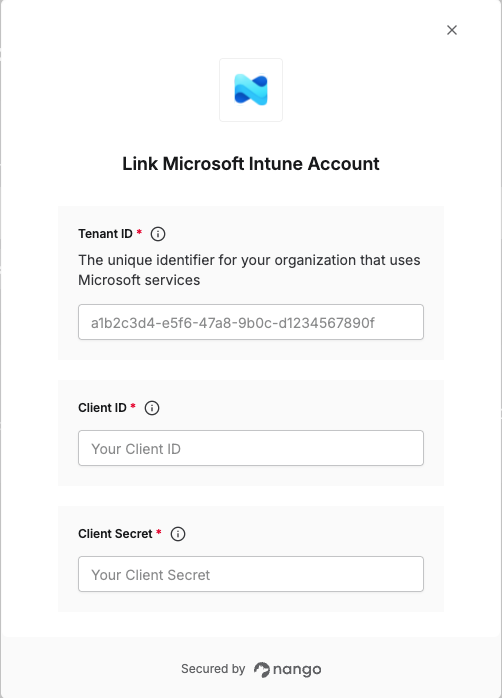Click the 'Client Secret' label

pos(115,534)
